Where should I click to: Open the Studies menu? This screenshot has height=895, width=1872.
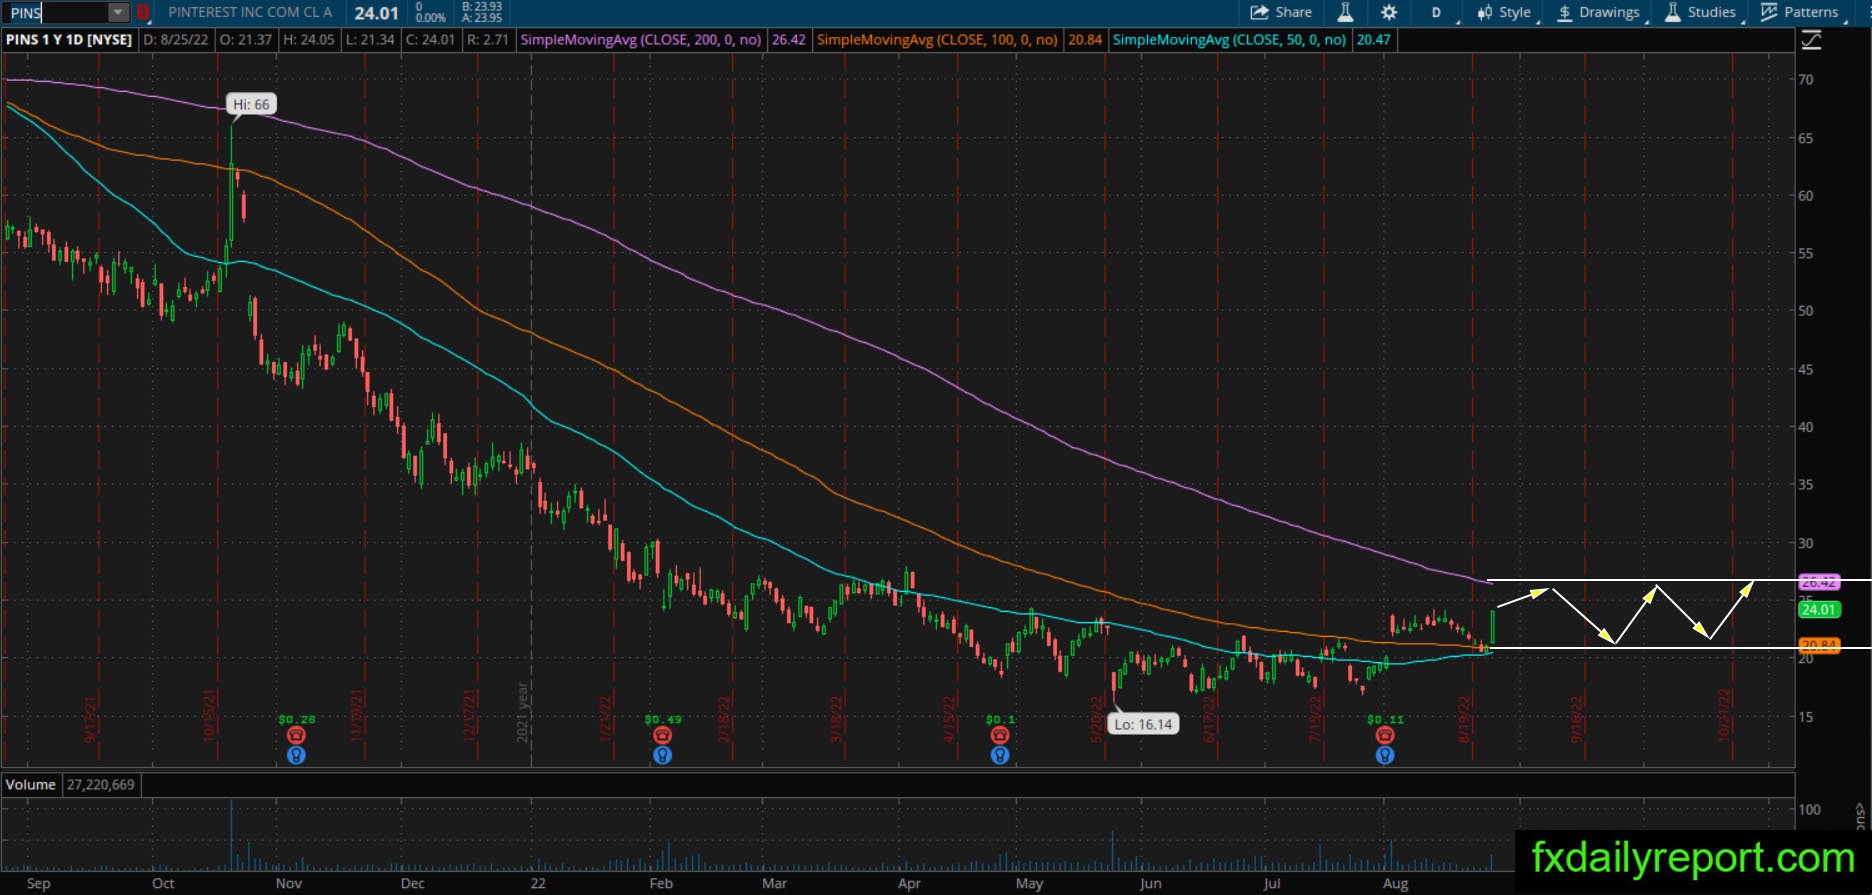[1700, 13]
